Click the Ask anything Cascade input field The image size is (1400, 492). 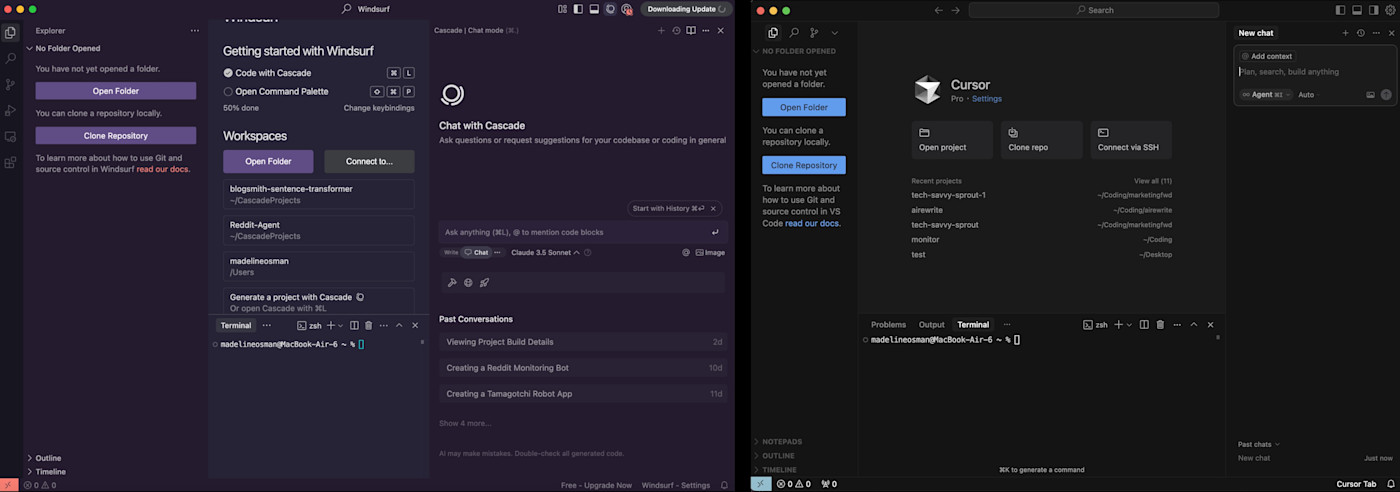pyautogui.click(x=582, y=232)
